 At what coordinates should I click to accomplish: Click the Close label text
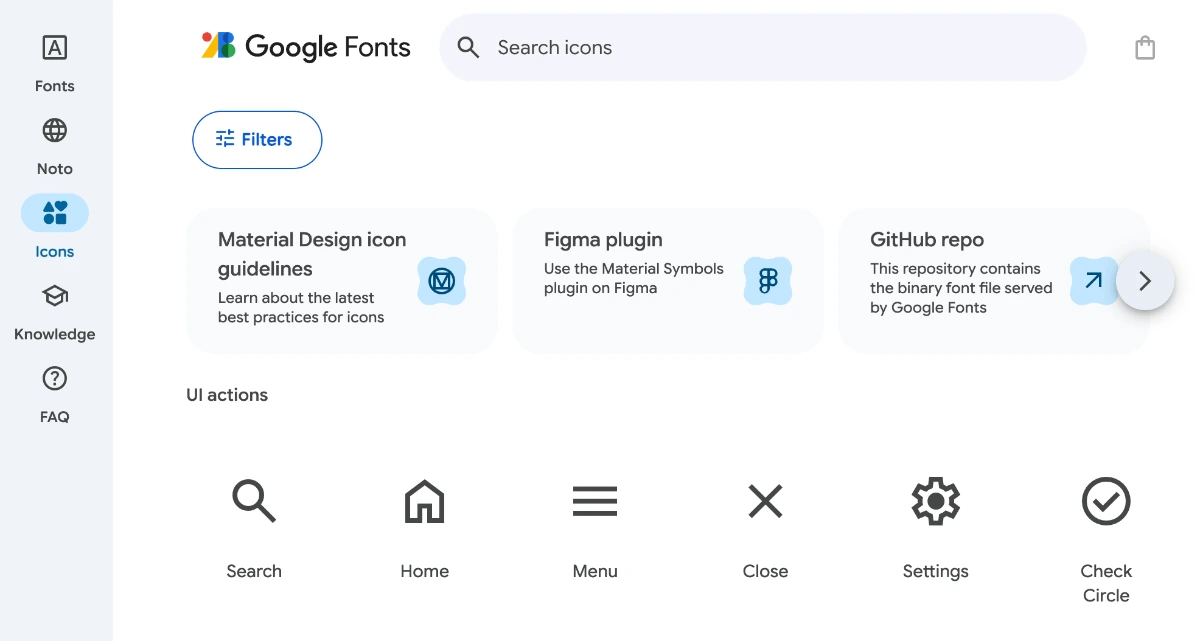coord(765,571)
